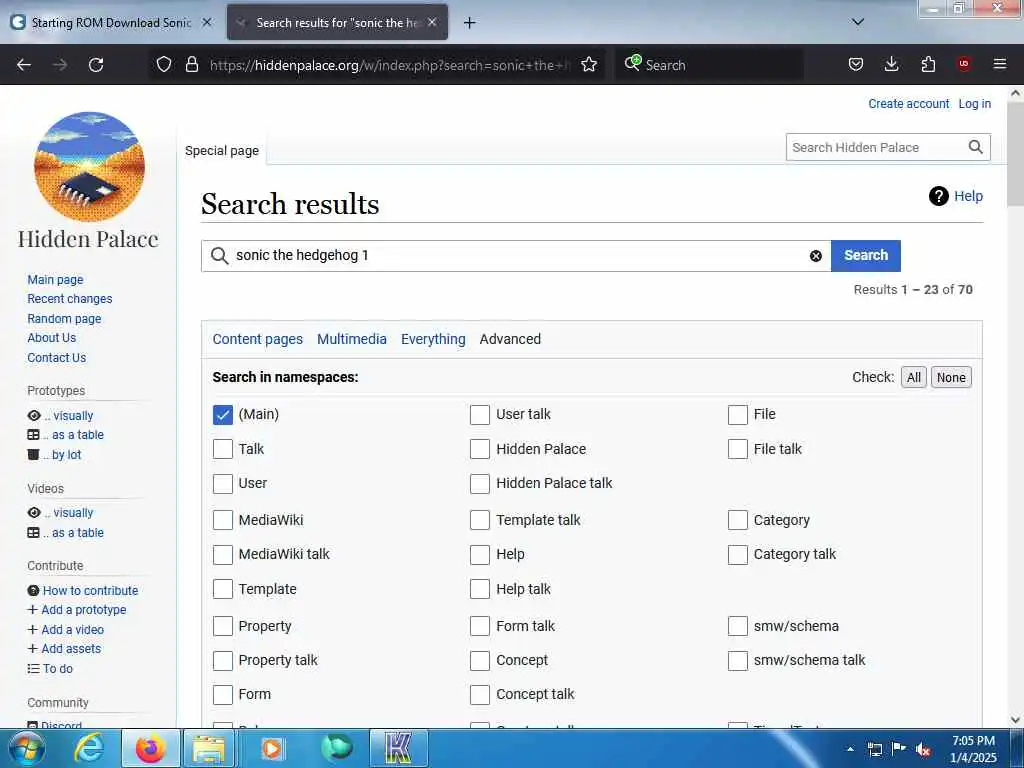Open the Recent changes sidebar link
Viewport: 1024px width, 768px height.
coord(70,299)
